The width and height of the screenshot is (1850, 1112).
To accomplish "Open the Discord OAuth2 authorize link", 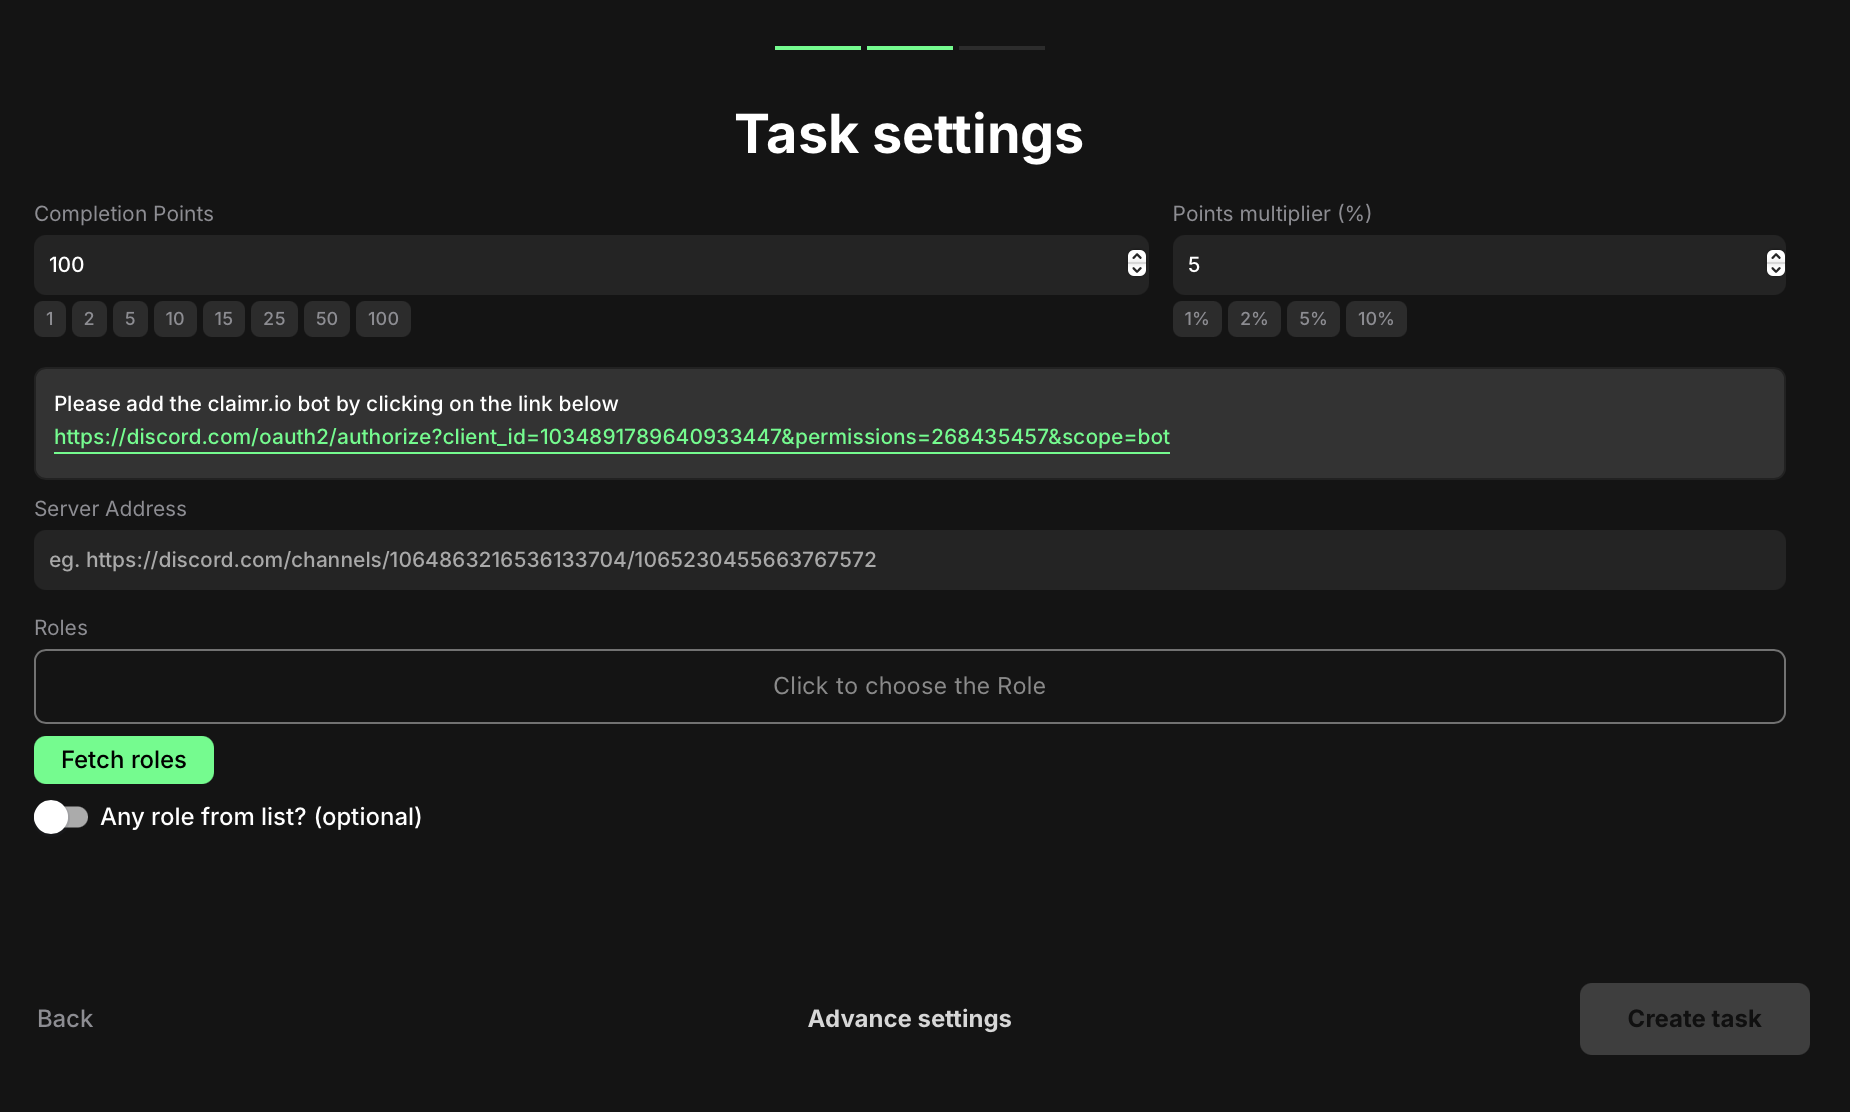I will pos(611,437).
